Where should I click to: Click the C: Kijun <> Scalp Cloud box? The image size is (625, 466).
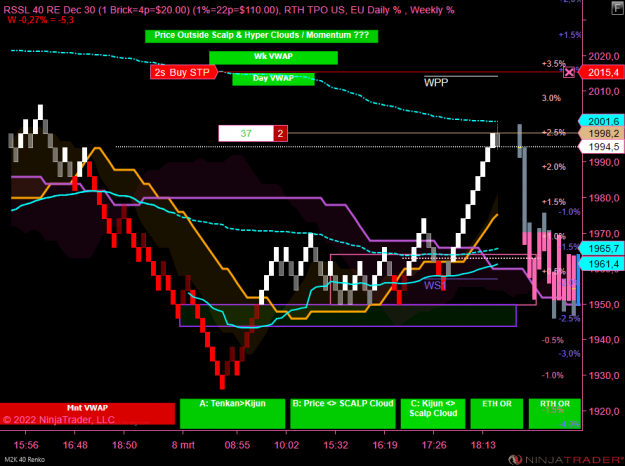(433, 413)
